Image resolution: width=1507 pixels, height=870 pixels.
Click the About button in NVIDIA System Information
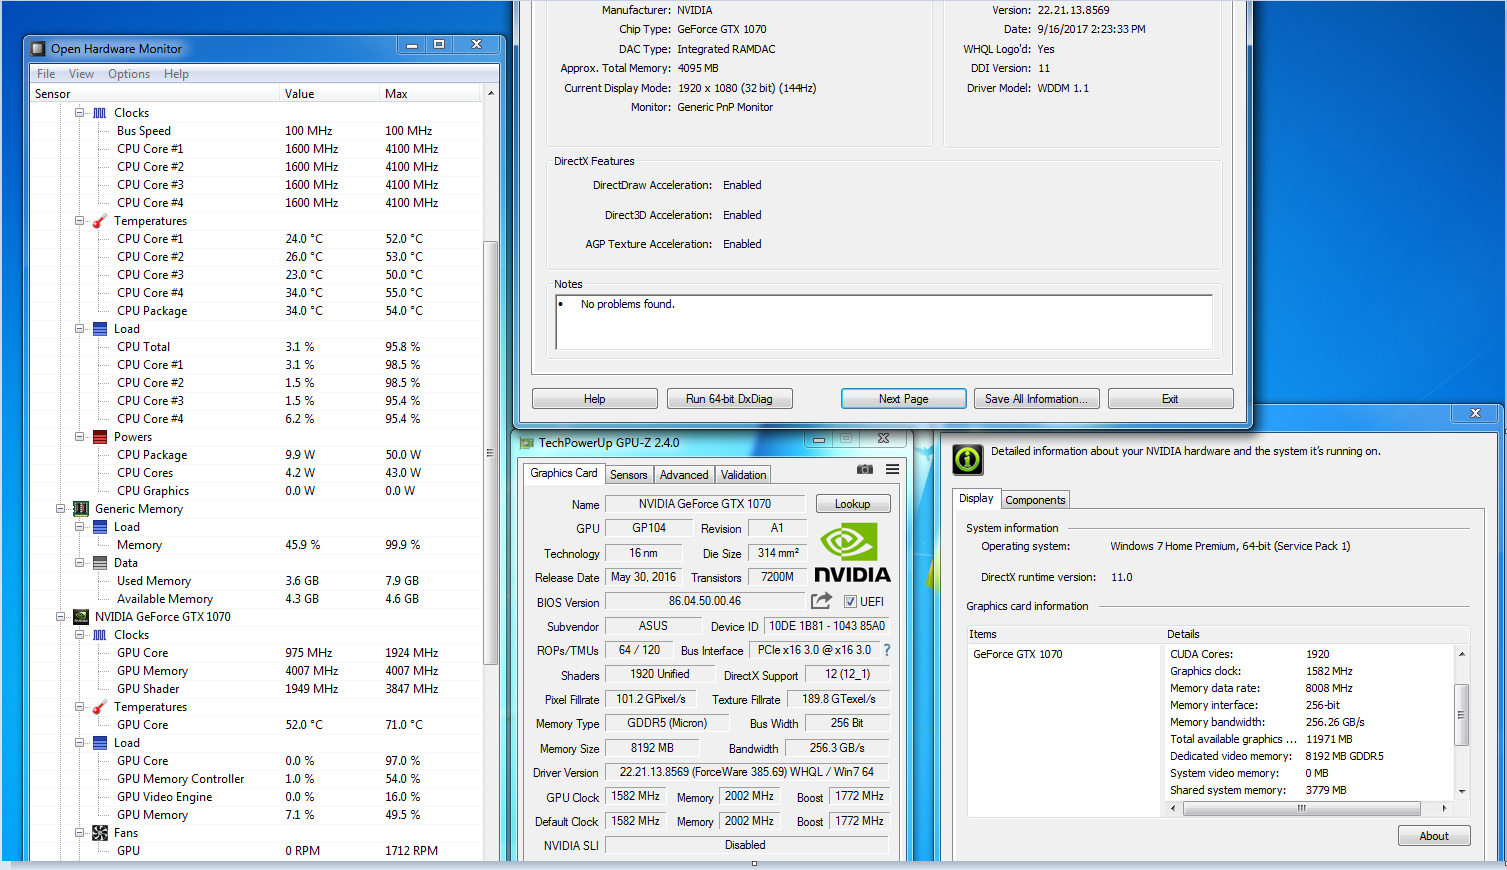coord(1434,836)
